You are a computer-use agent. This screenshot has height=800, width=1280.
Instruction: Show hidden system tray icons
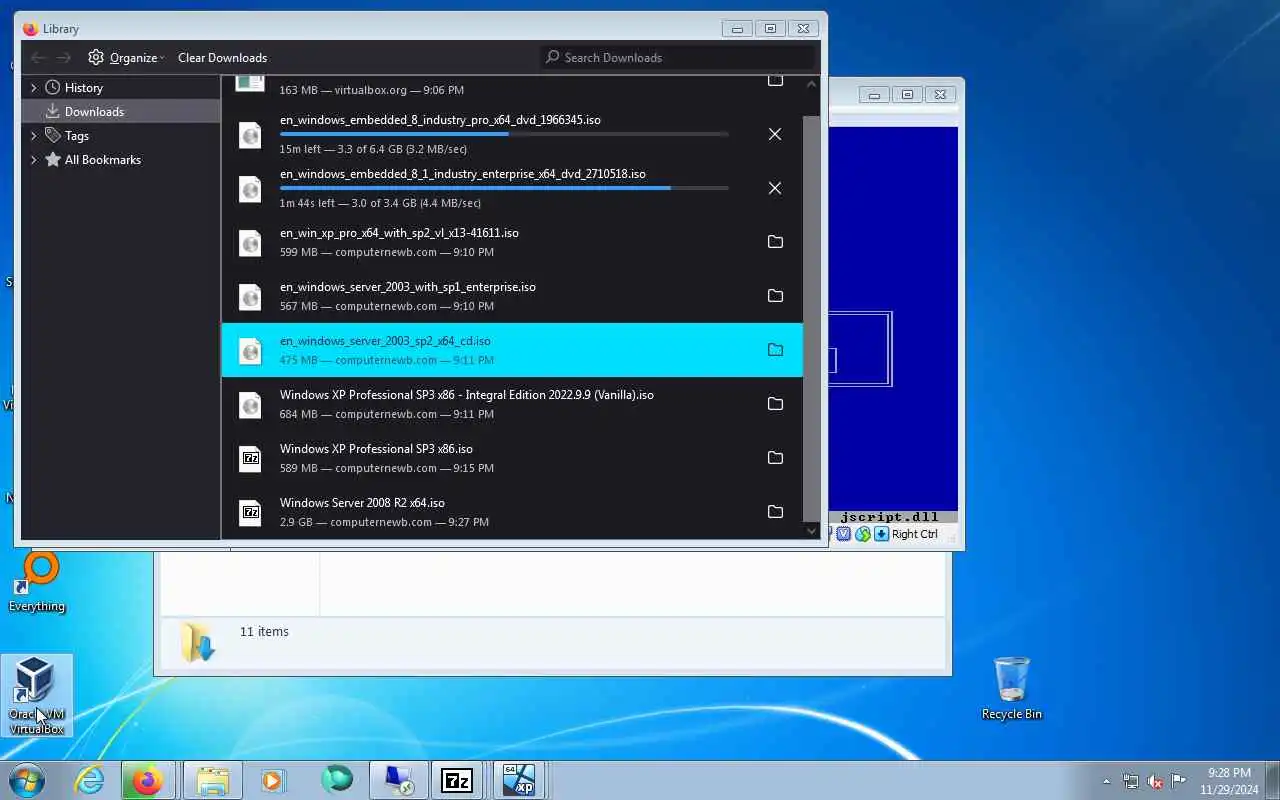pos(1106,781)
